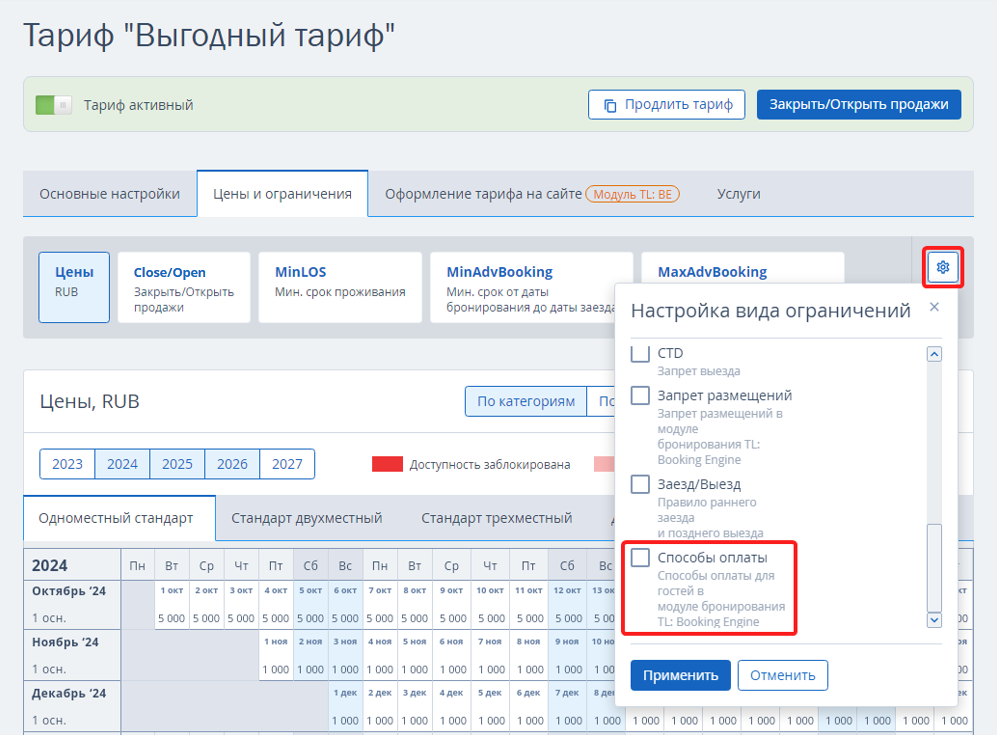Open the Услуги tab
Viewport: 997px width, 735px height.
tap(738, 194)
